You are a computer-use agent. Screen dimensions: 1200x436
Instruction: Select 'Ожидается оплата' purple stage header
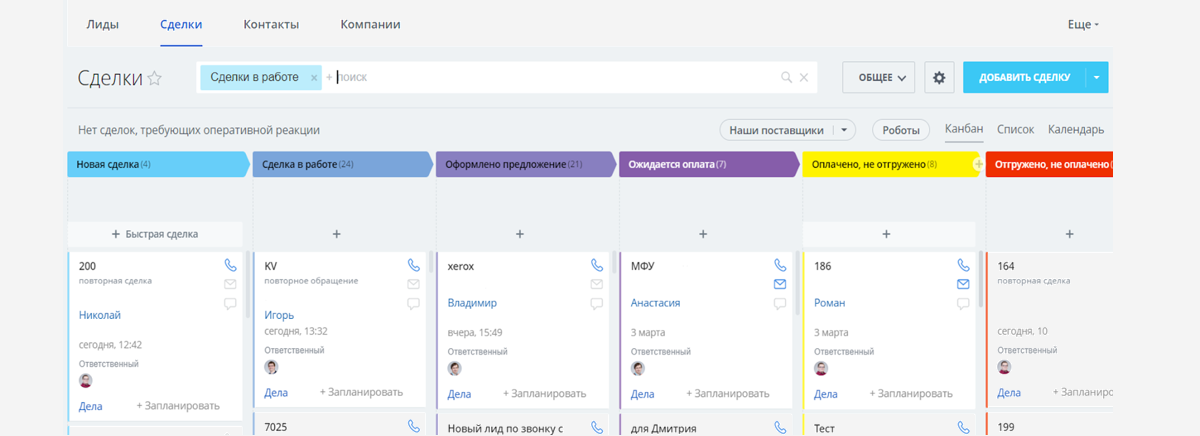click(708, 164)
